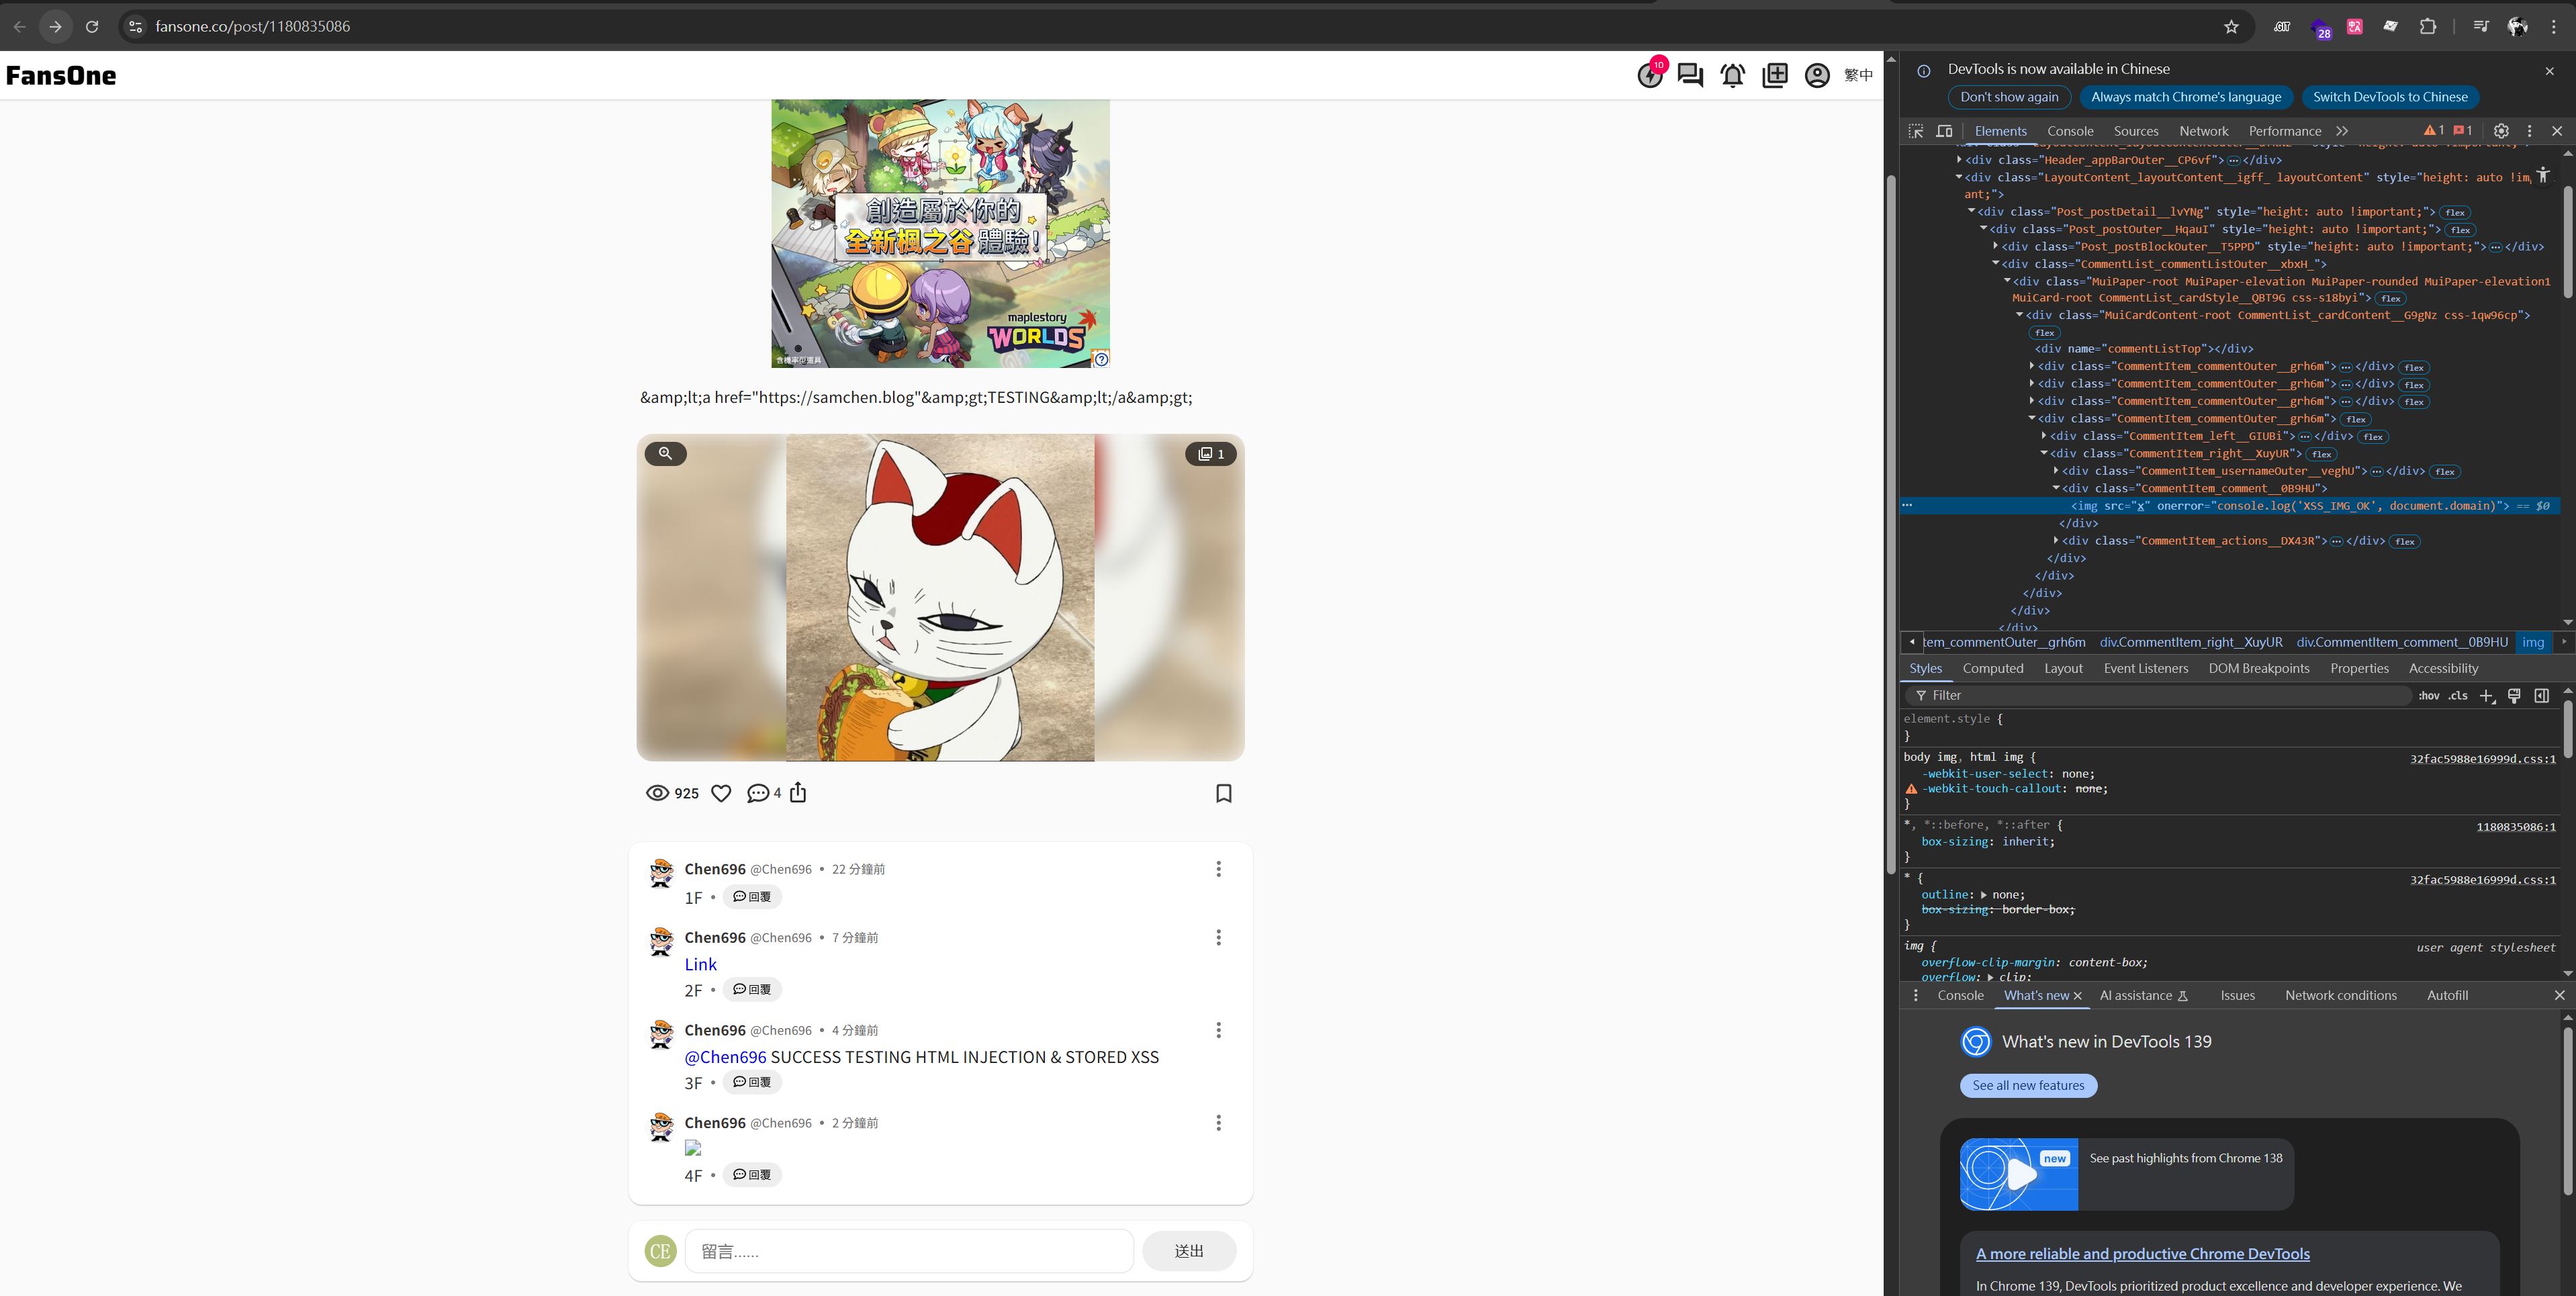Screen dimensions: 2576x1296
Task: Zoom the post image with the magnifier icon
Action: (x=666, y=454)
